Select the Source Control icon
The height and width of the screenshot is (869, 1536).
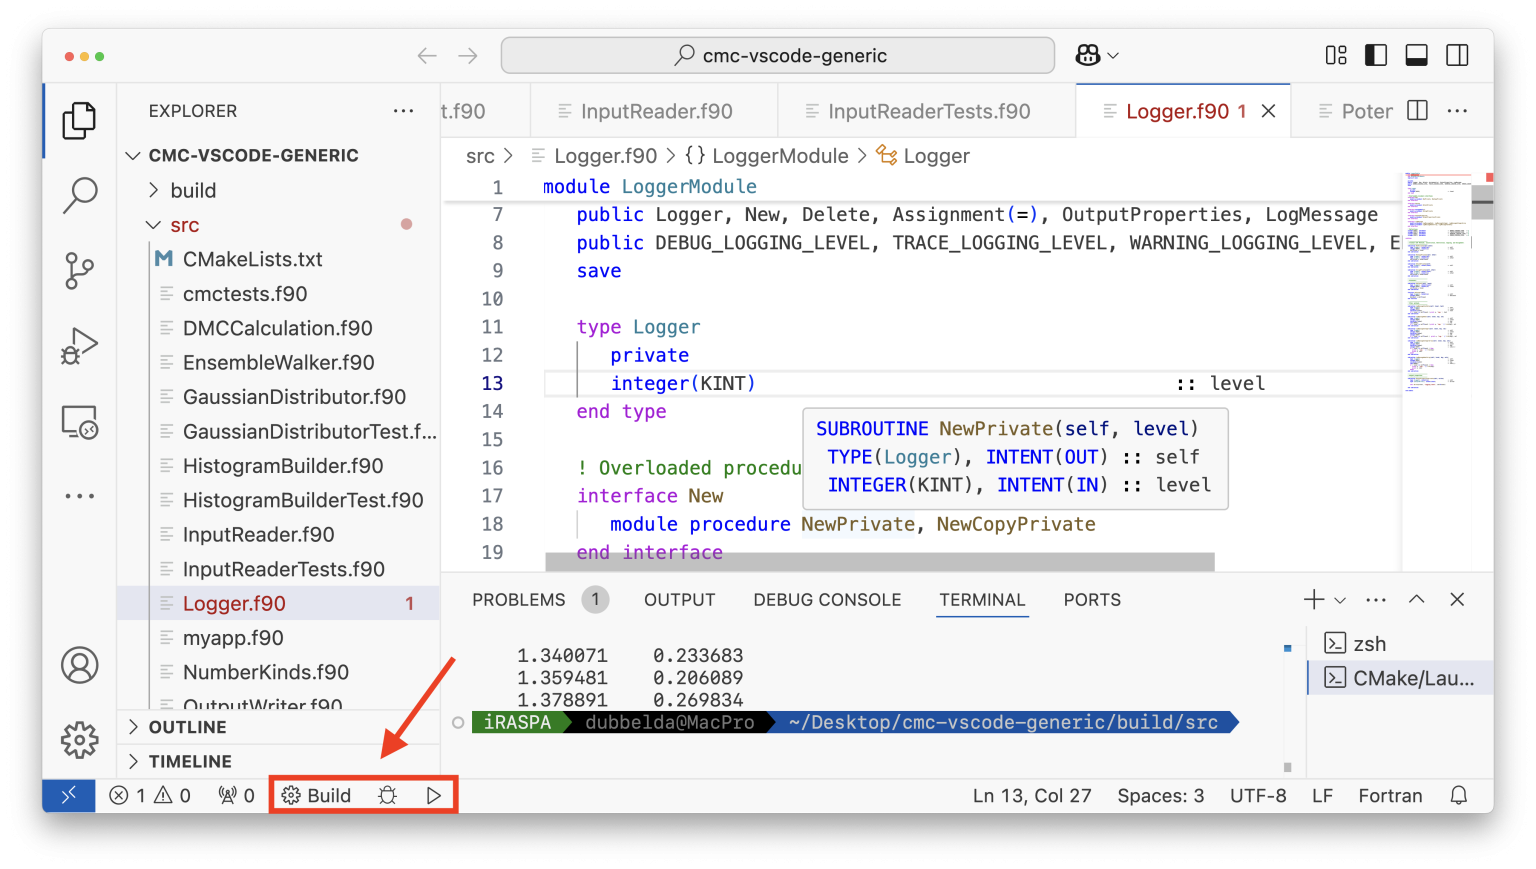(x=80, y=271)
